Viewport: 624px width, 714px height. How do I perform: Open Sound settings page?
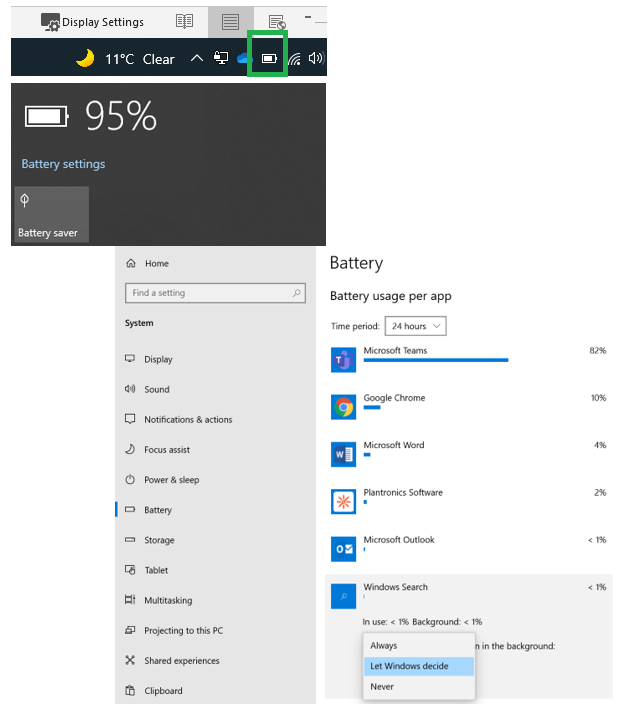[215, 389]
